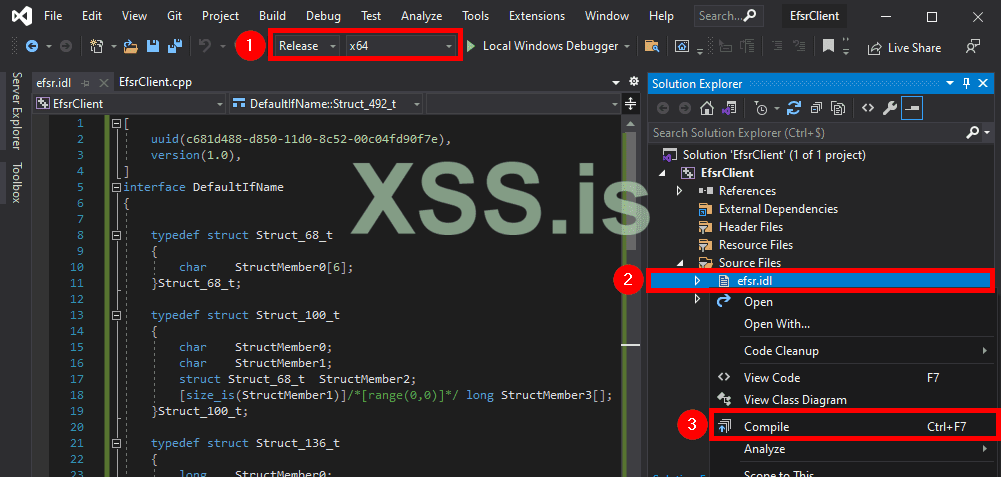Expand the efsr.idl tree item
The width and height of the screenshot is (1001, 477).
tap(697, 280)
